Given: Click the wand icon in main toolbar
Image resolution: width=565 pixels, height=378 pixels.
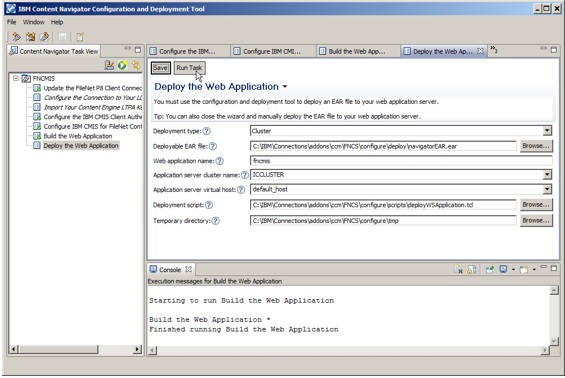Looking at the screenshot, I should [x=16, y=37].
